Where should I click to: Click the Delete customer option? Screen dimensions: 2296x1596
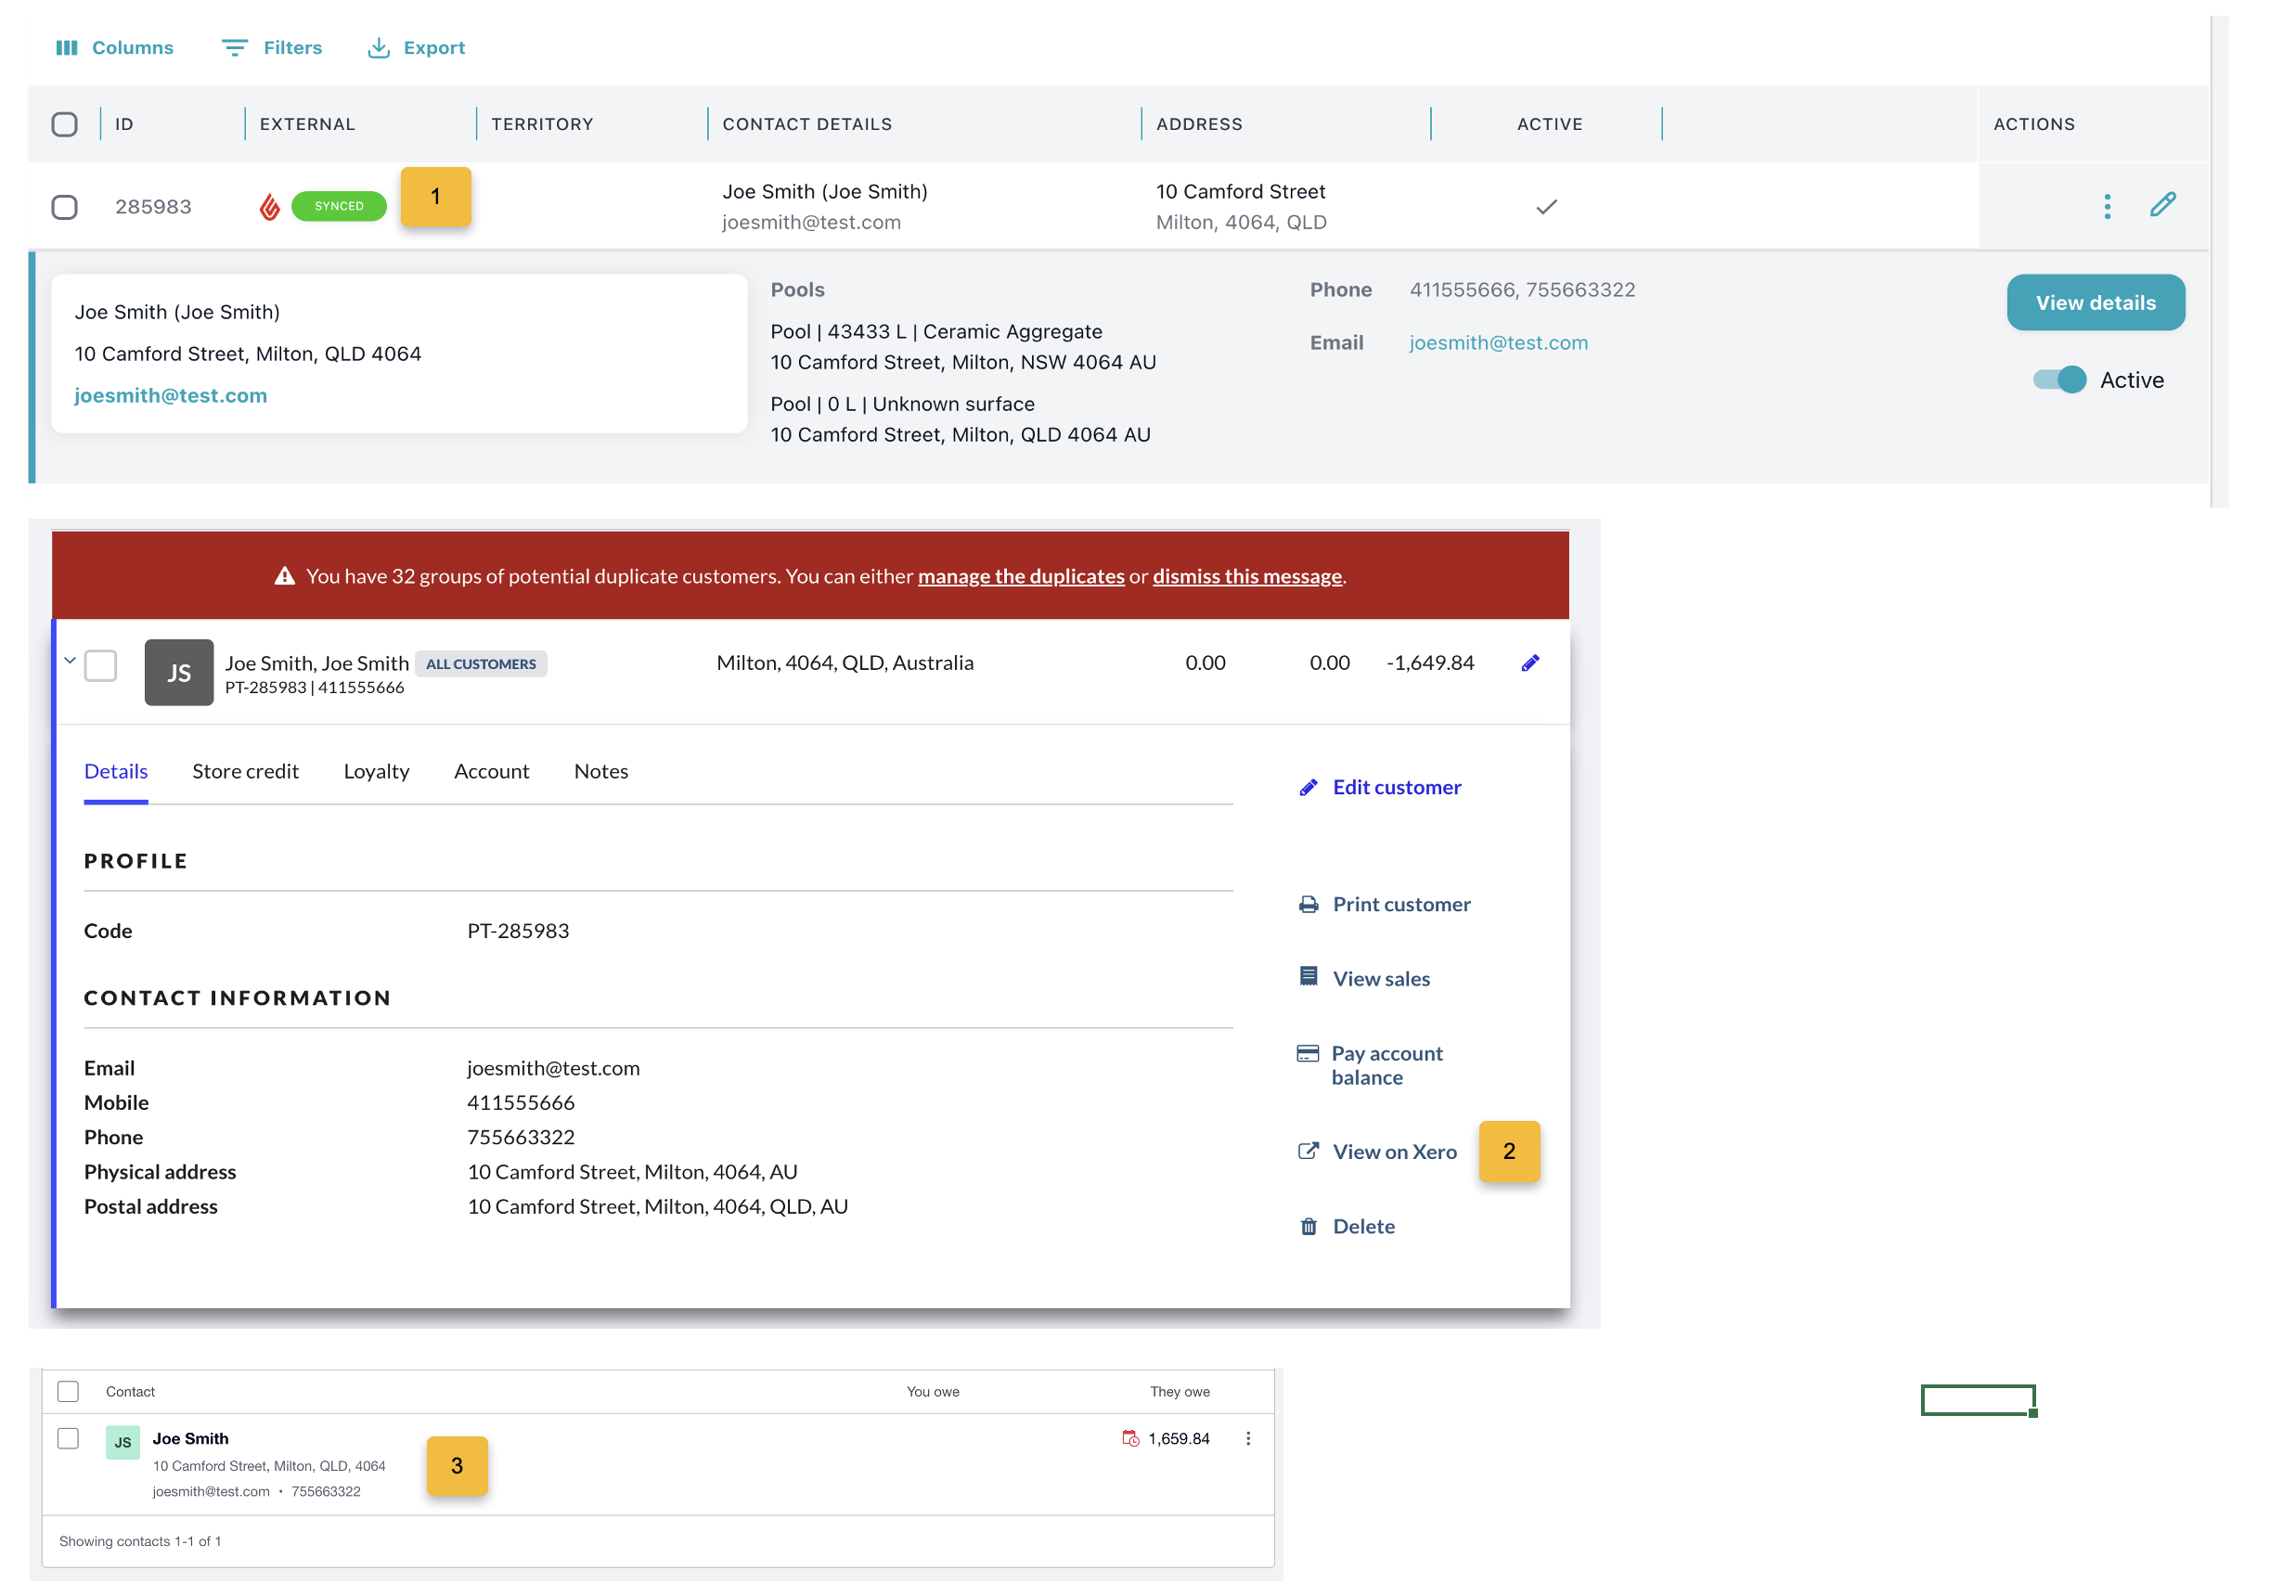[1363, 1227]
